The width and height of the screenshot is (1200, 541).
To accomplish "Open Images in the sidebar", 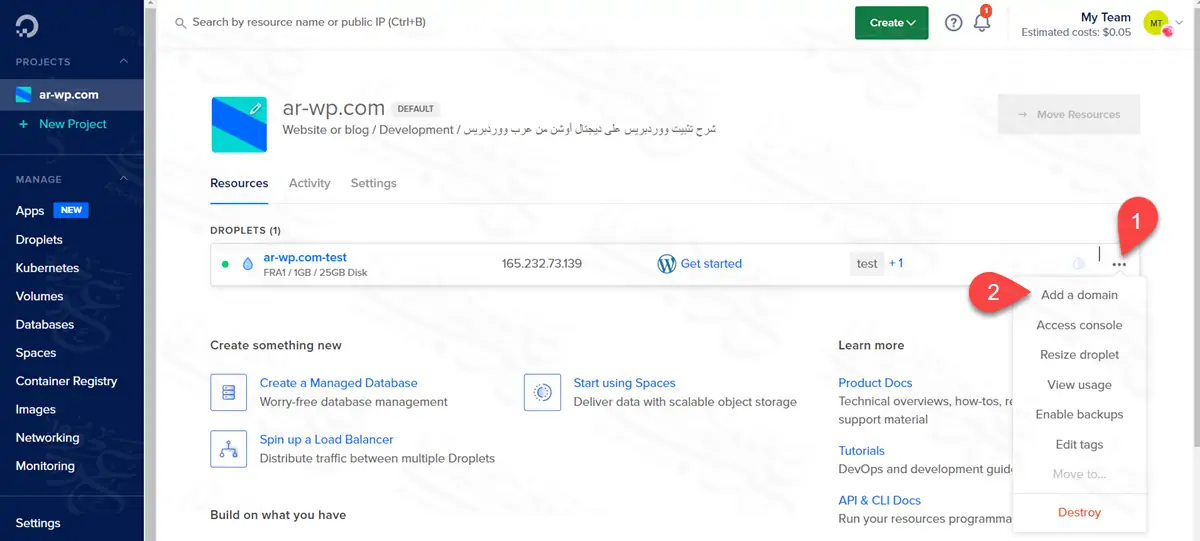I will [x=35, y=410].
